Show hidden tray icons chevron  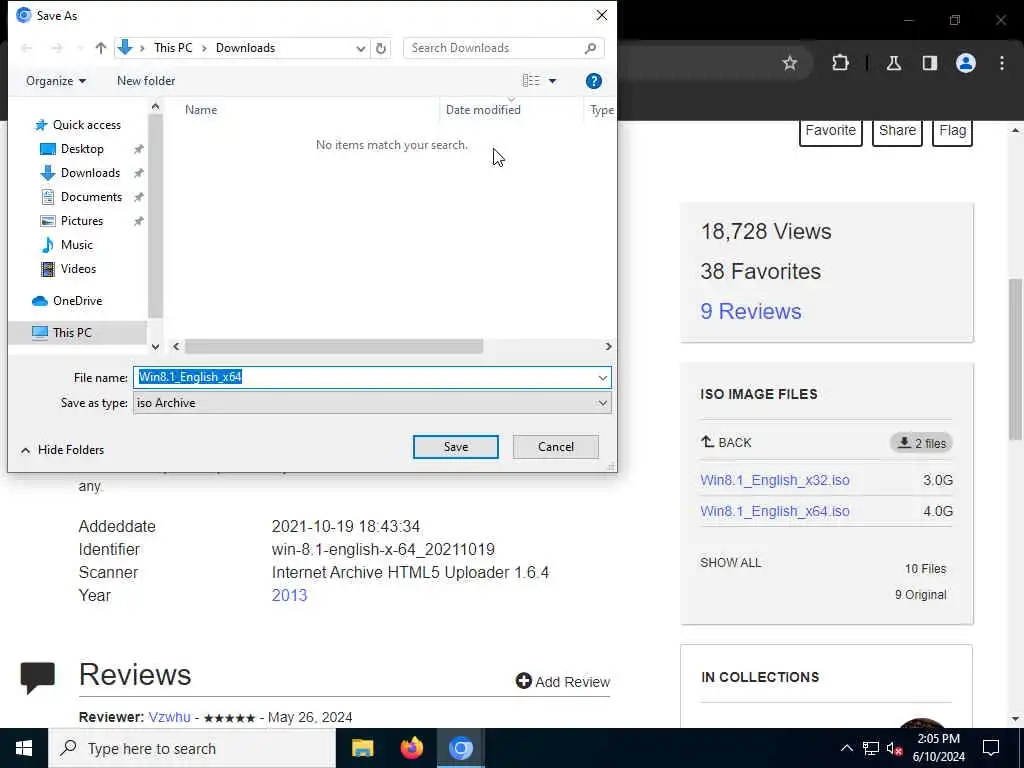pos(846,748)
